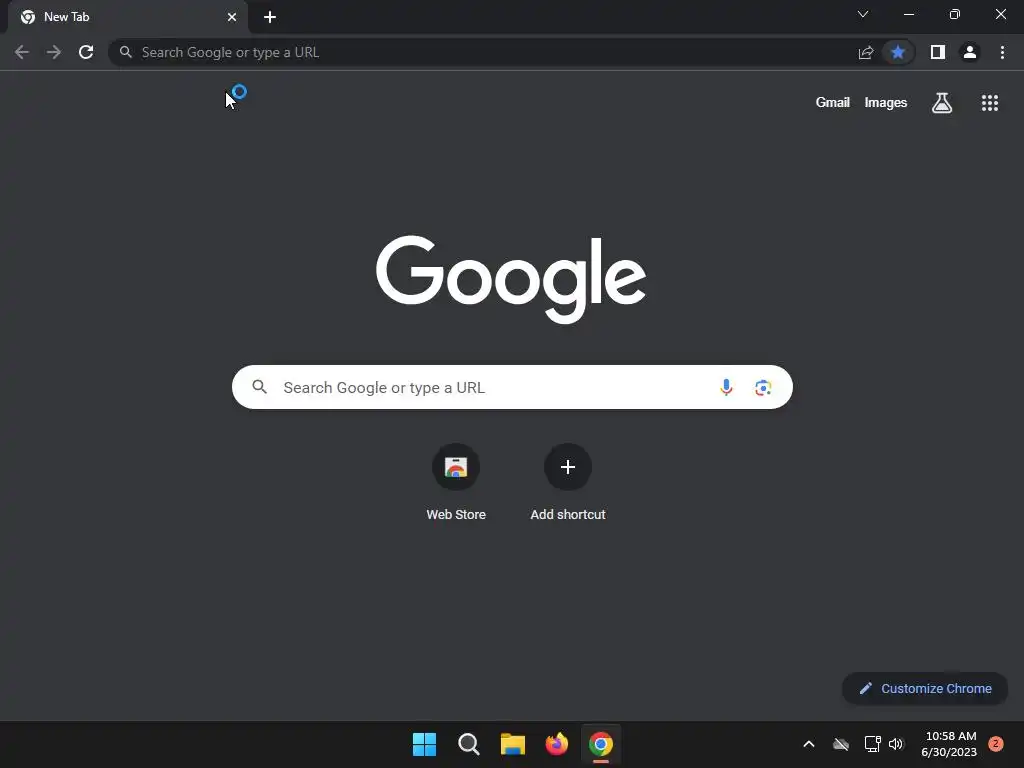Bookmark this tab with the star icon
Viewport: 1024px width, 768px height.
click(898, 52)
